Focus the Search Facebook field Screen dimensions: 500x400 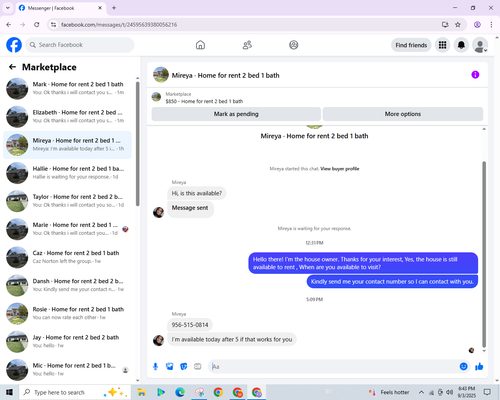coord(80,45)
